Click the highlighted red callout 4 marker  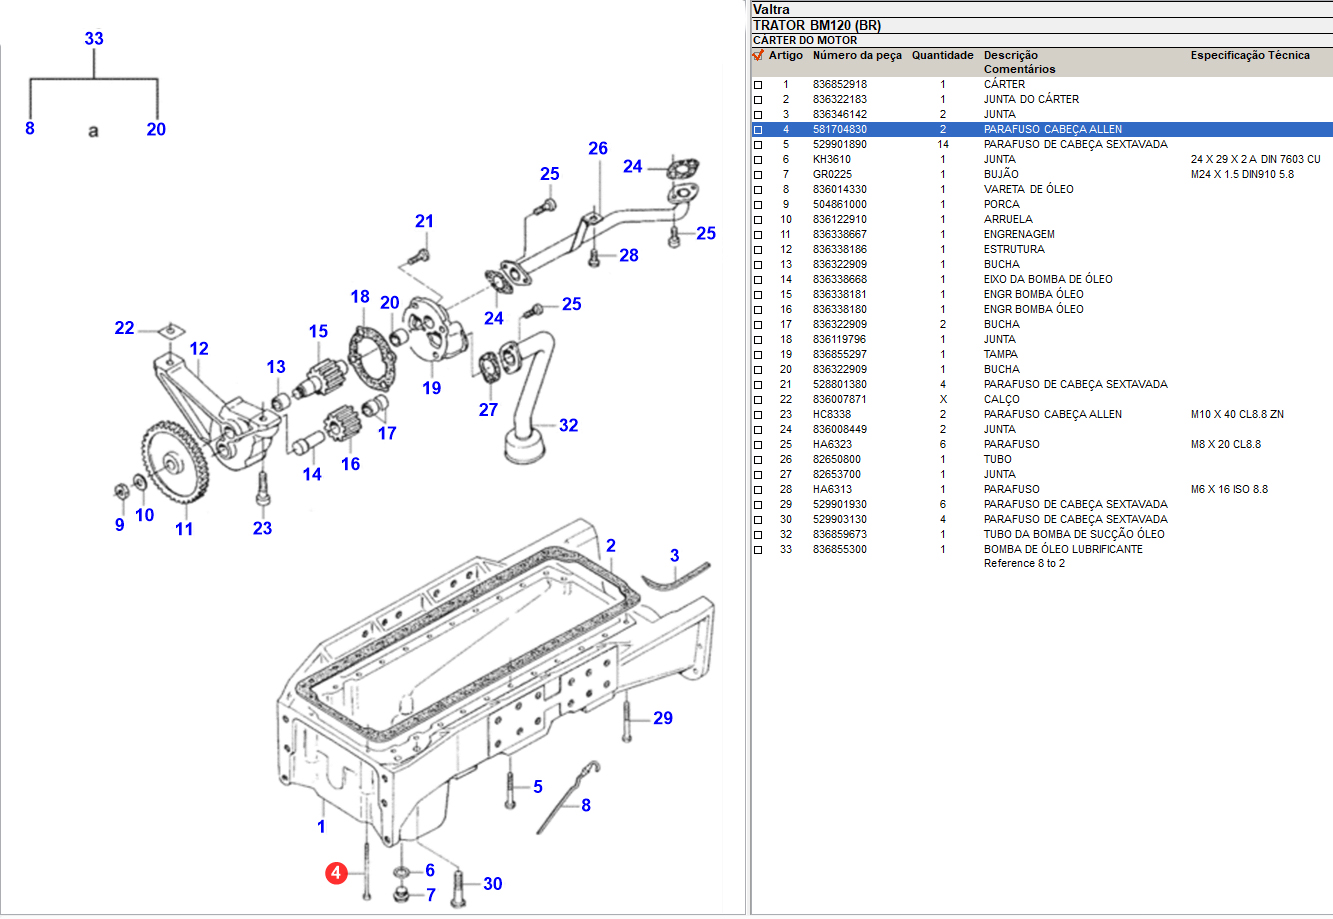336,873
